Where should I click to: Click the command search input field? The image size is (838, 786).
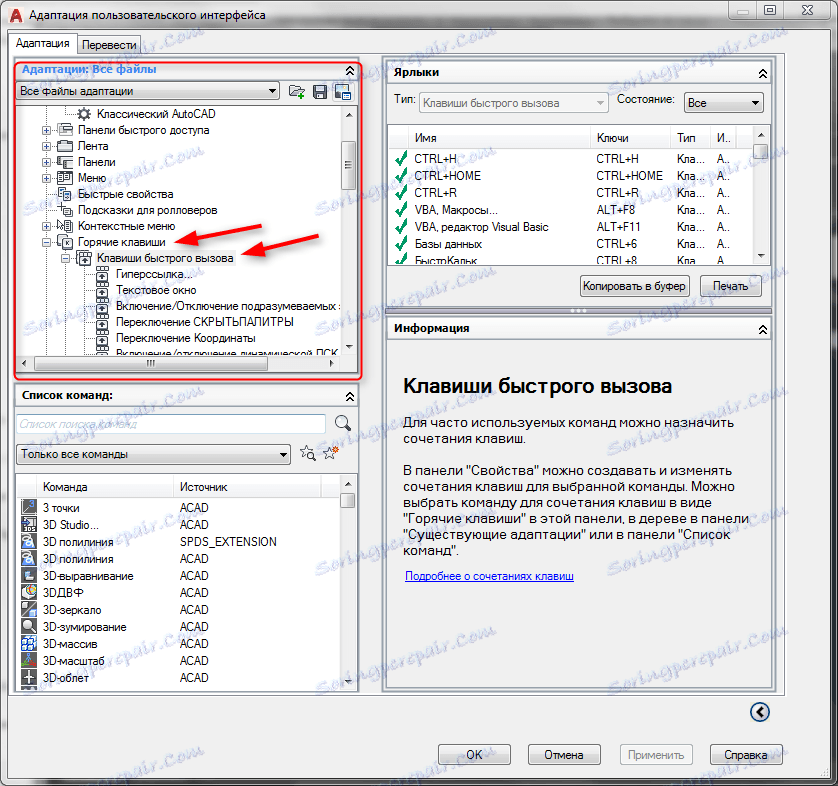pyautogui.click(x=171, y=424)
